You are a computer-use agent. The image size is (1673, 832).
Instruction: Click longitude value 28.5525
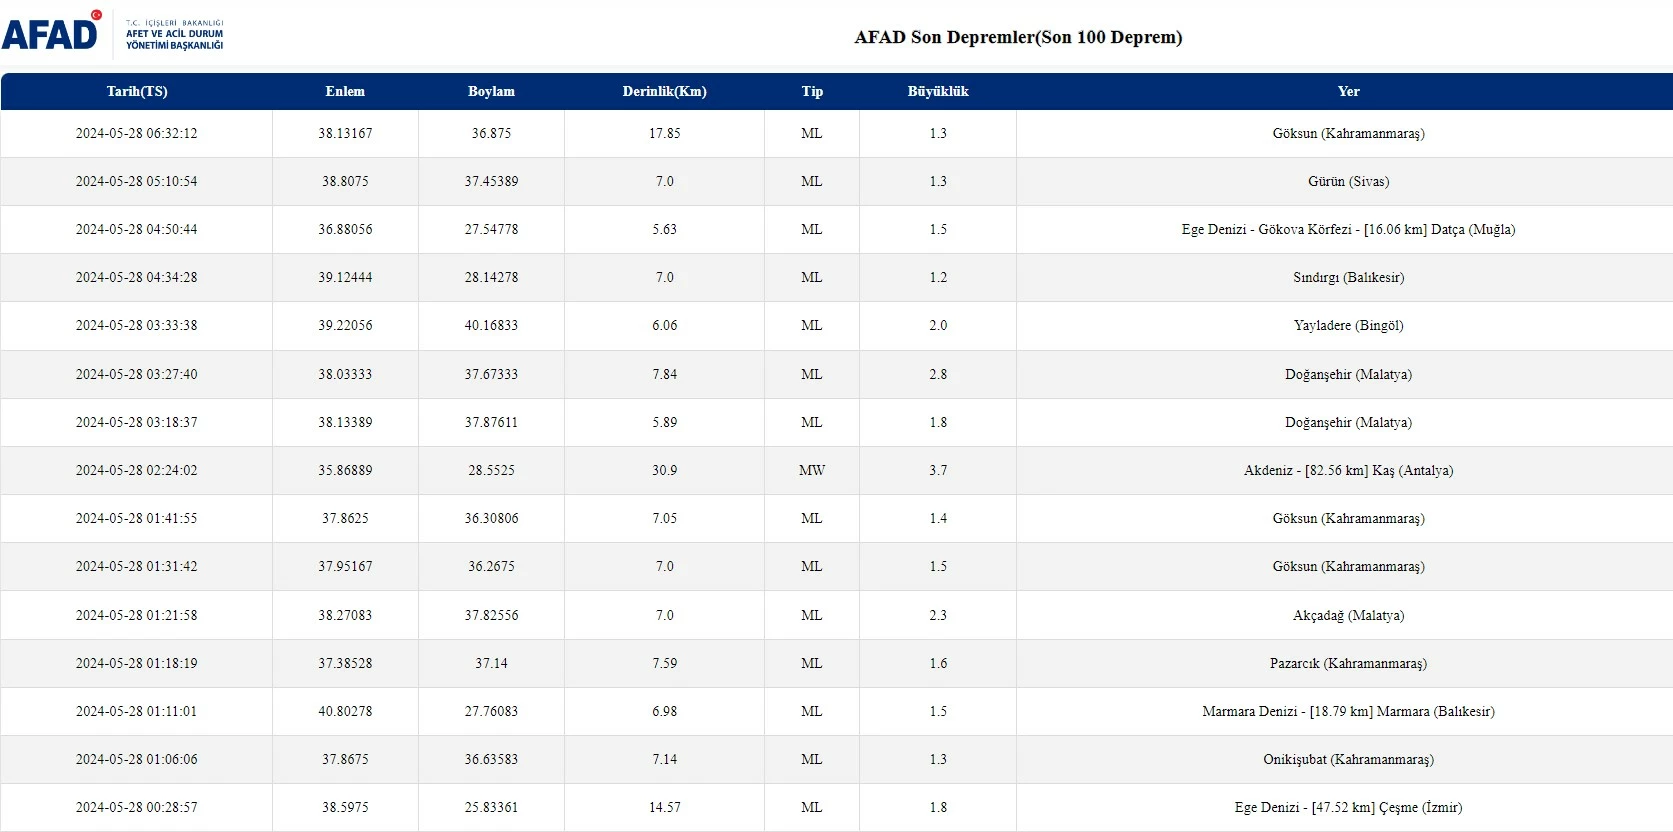coord(491,470)
